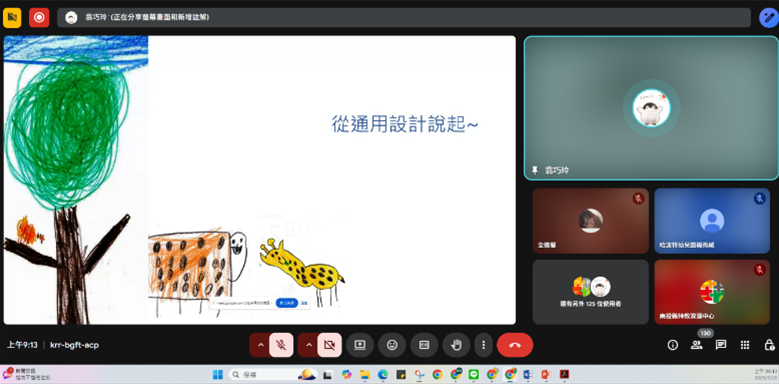The image size is (779, 384).
Task: Show the participants people panel
Action: [x=697, y=345]
